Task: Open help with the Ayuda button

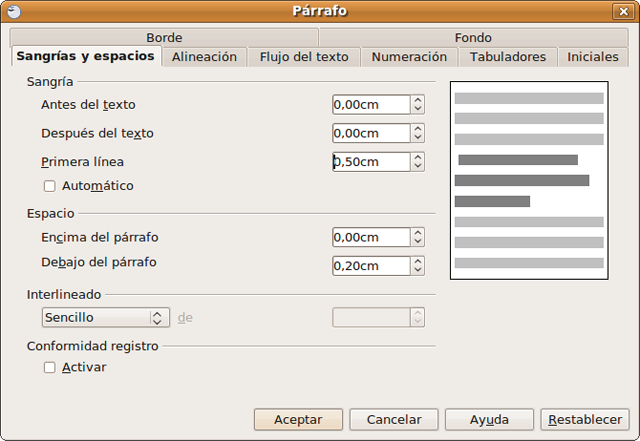Action: pos(489,420)
